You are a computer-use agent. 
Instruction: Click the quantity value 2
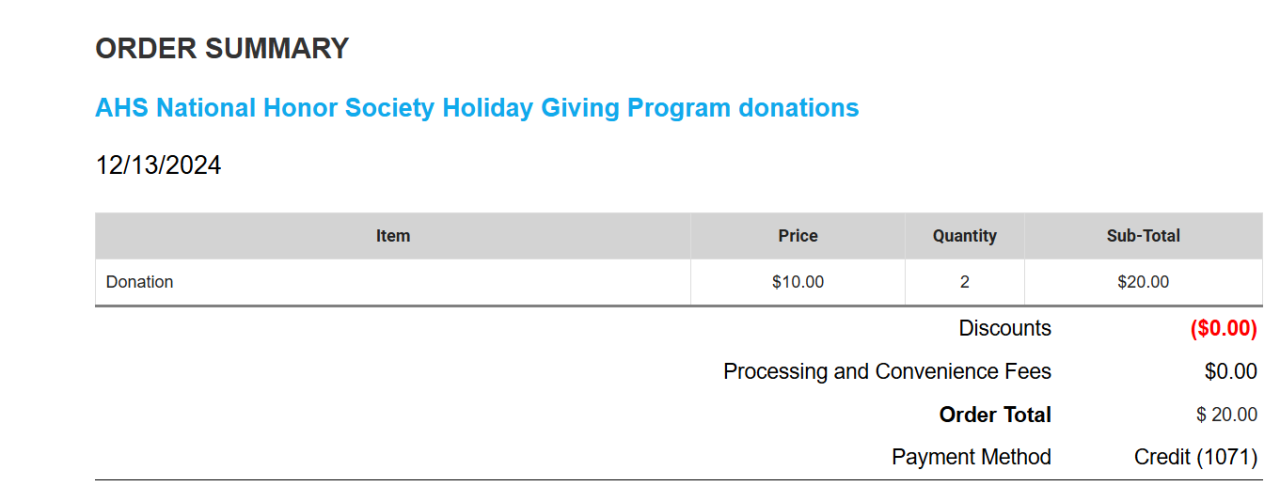click(964, 282)
